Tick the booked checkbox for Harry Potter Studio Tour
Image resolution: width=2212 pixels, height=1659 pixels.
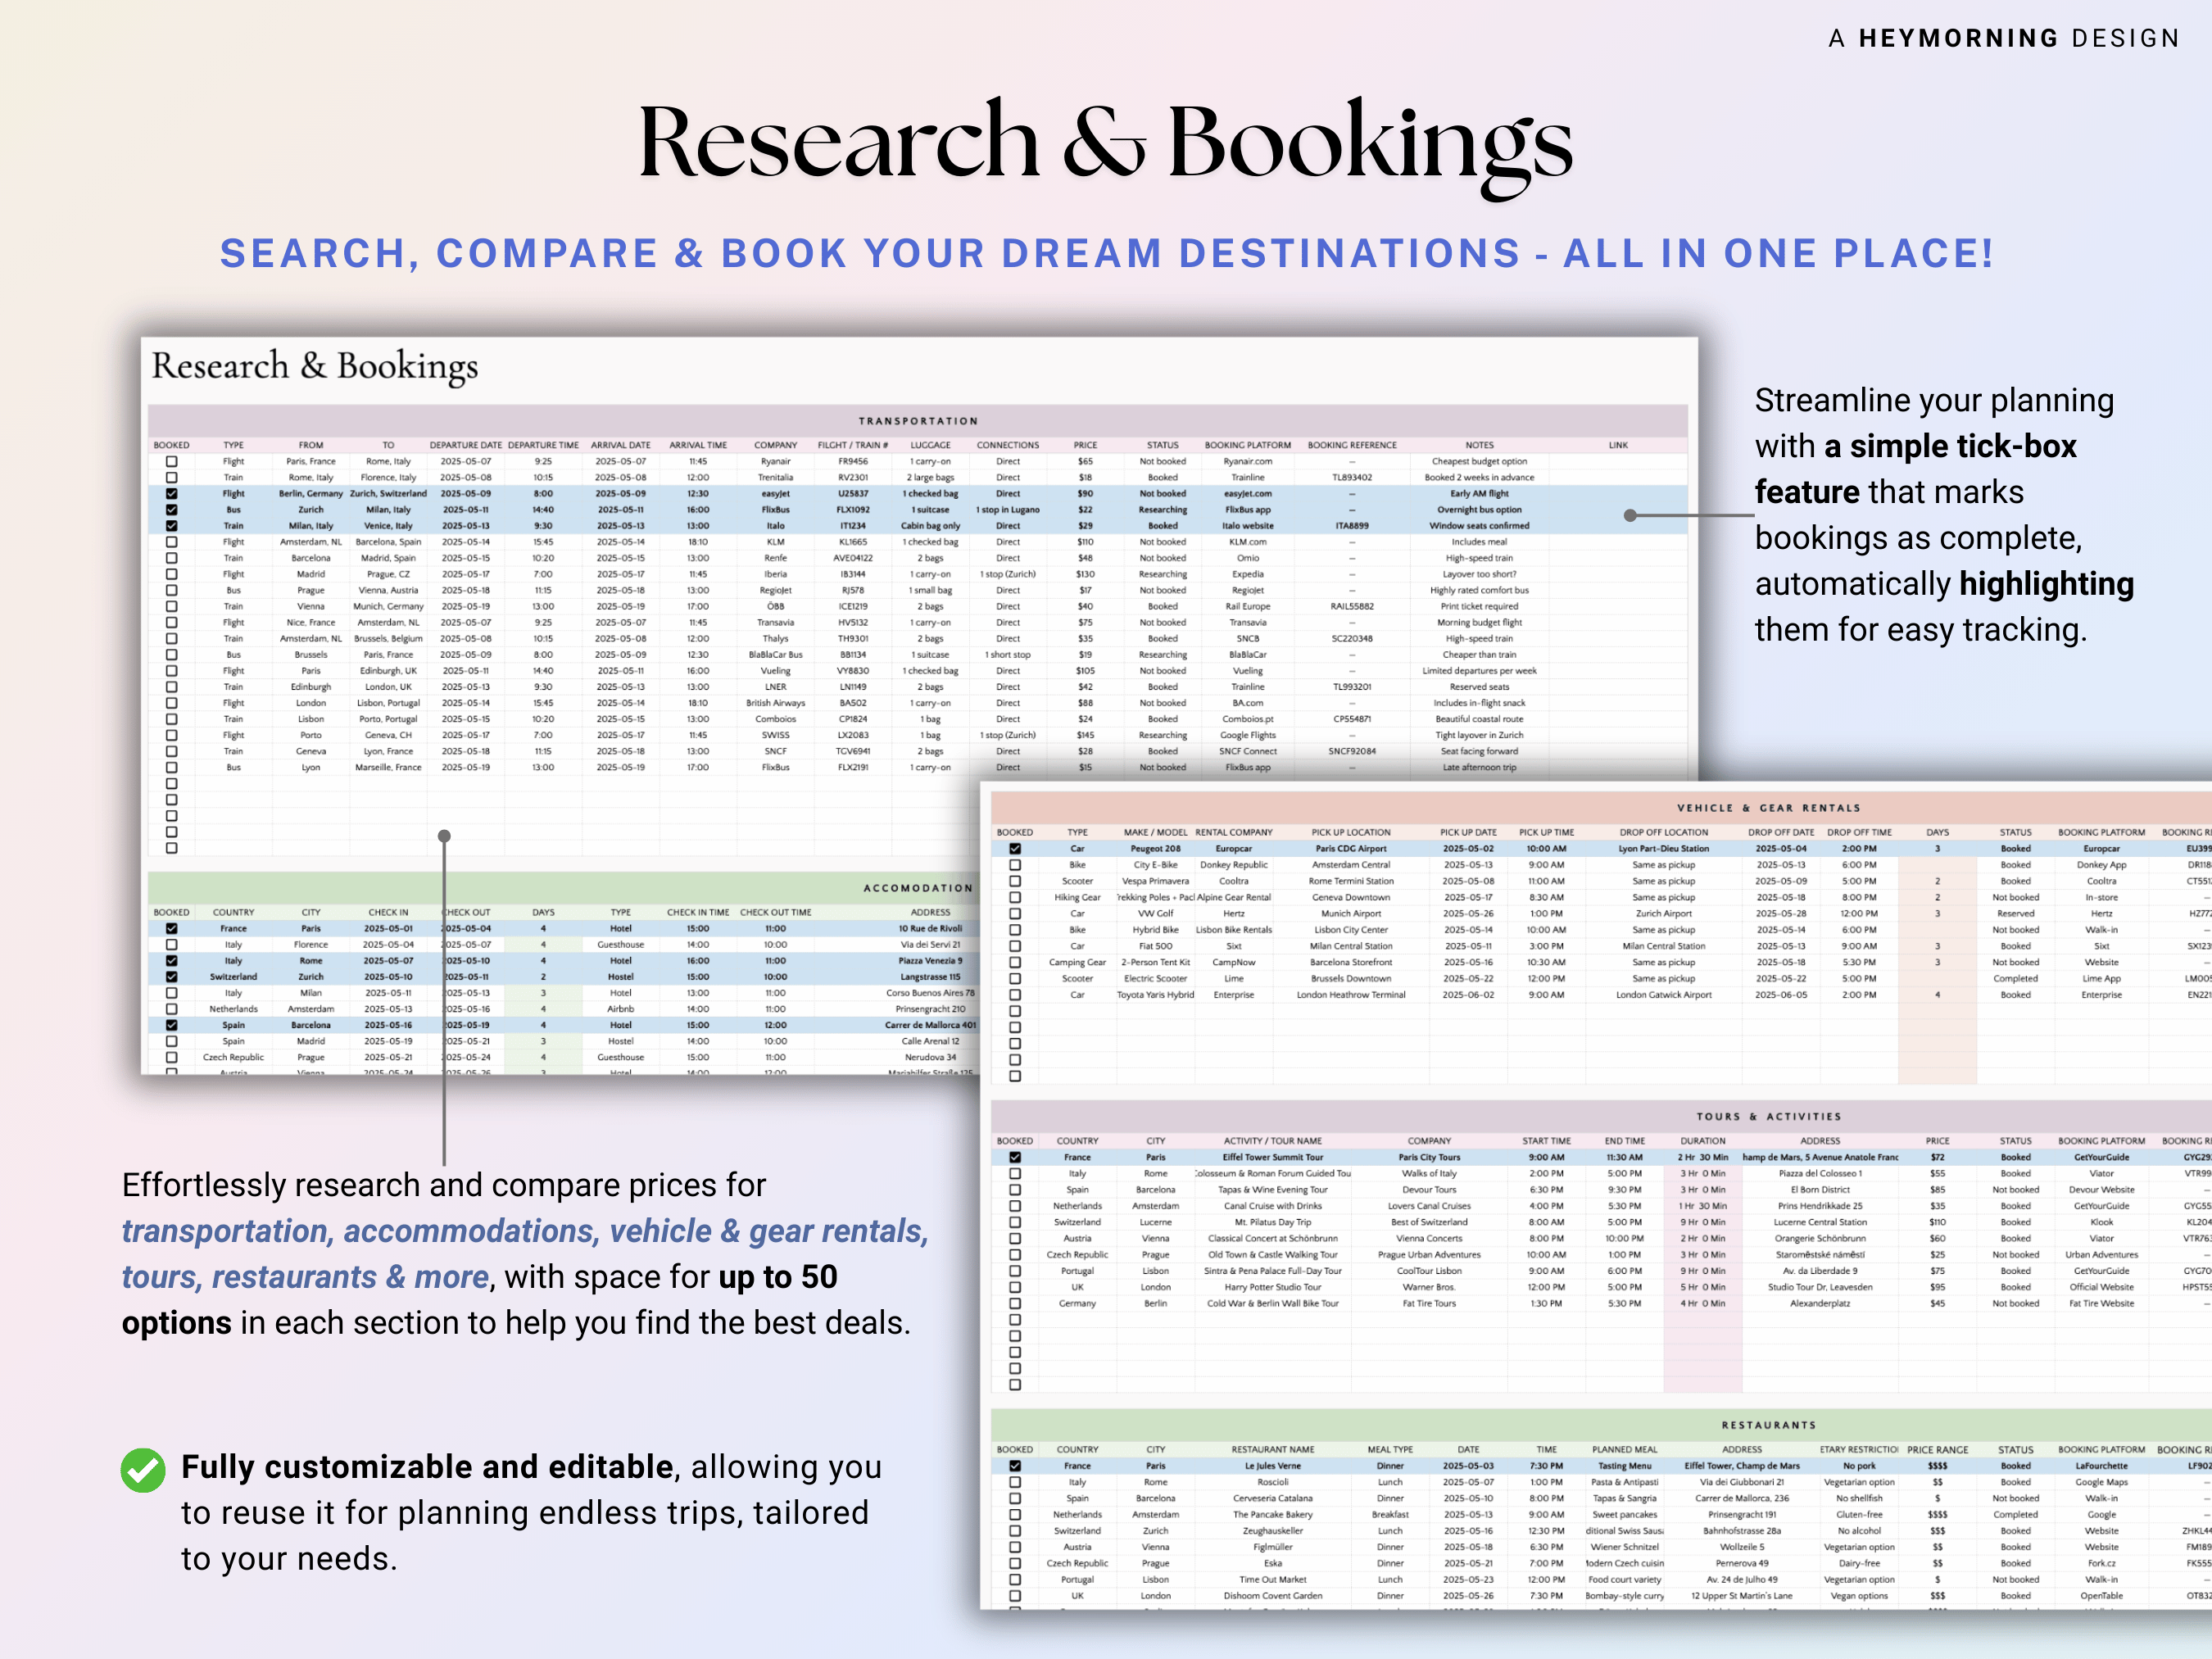[x=1015, y=1287]
